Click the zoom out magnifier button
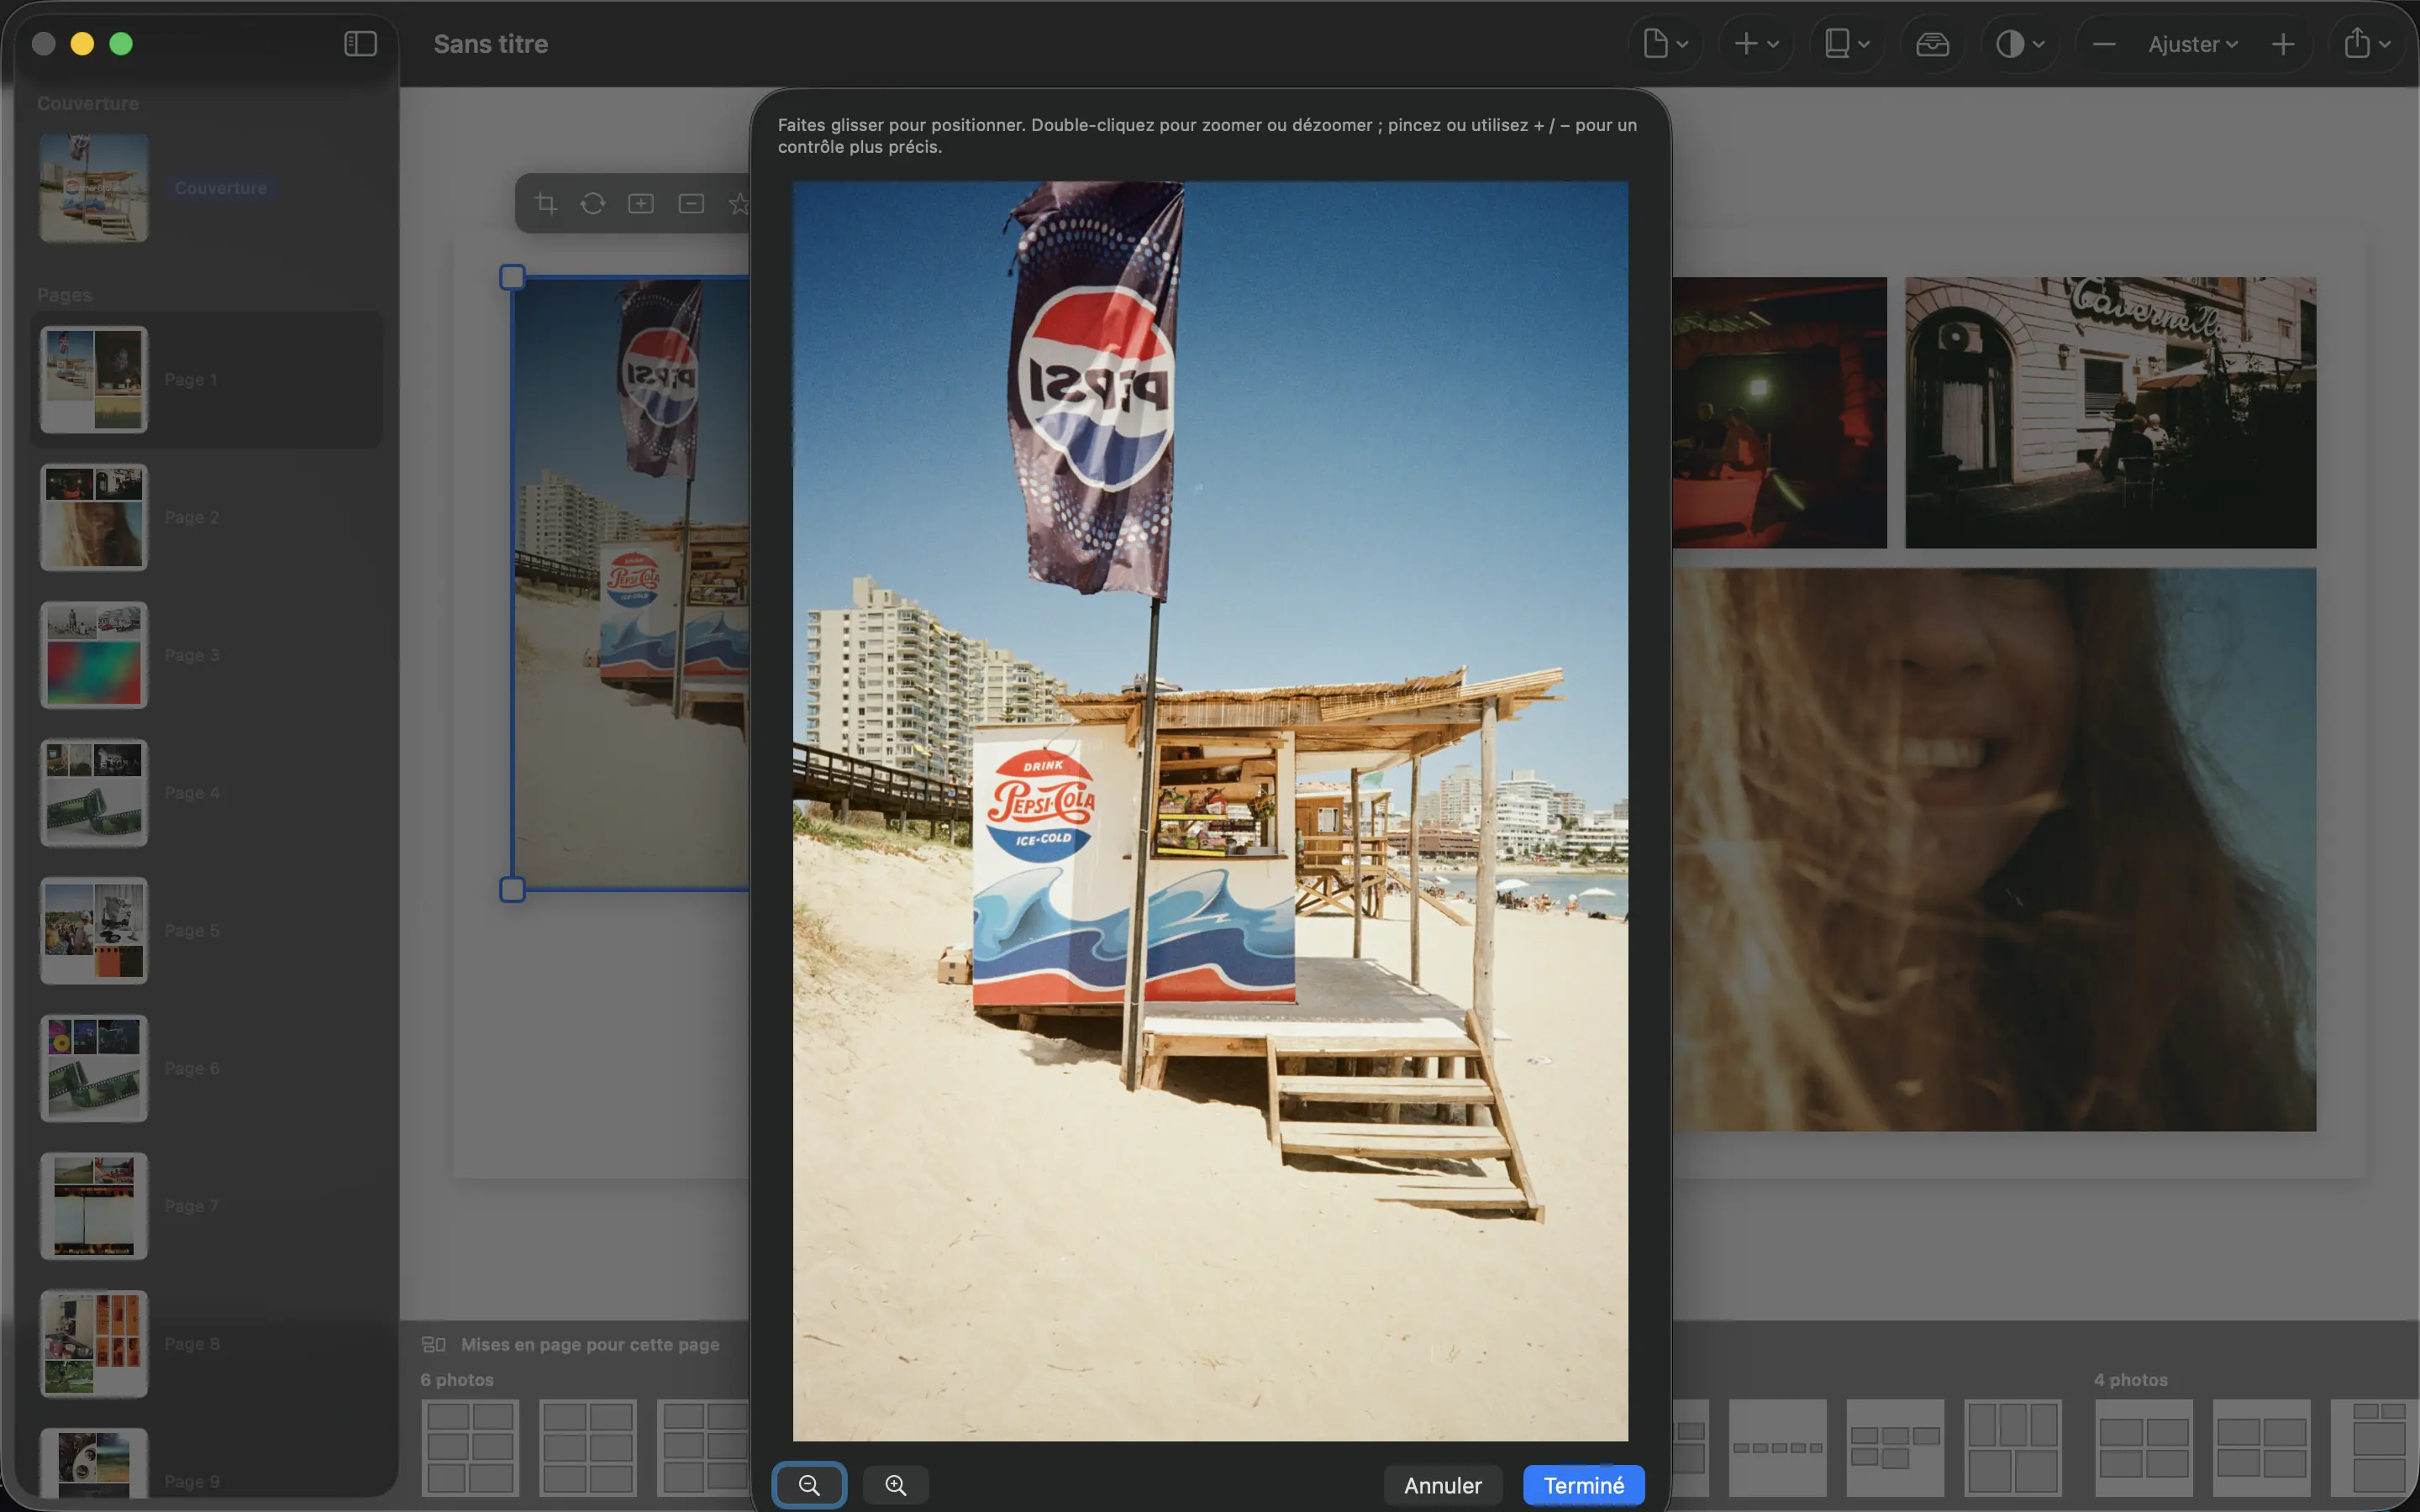This screenshot has width=2420, height=1512. [809, 1485]
